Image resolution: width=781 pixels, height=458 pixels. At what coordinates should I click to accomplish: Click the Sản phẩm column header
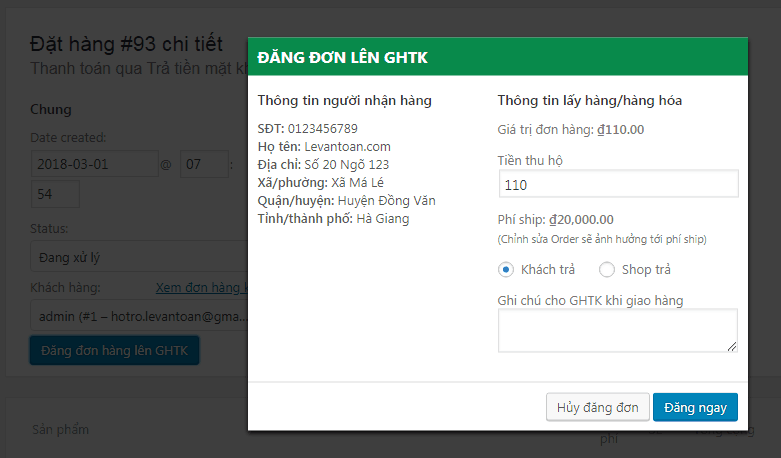pos(60,429)
